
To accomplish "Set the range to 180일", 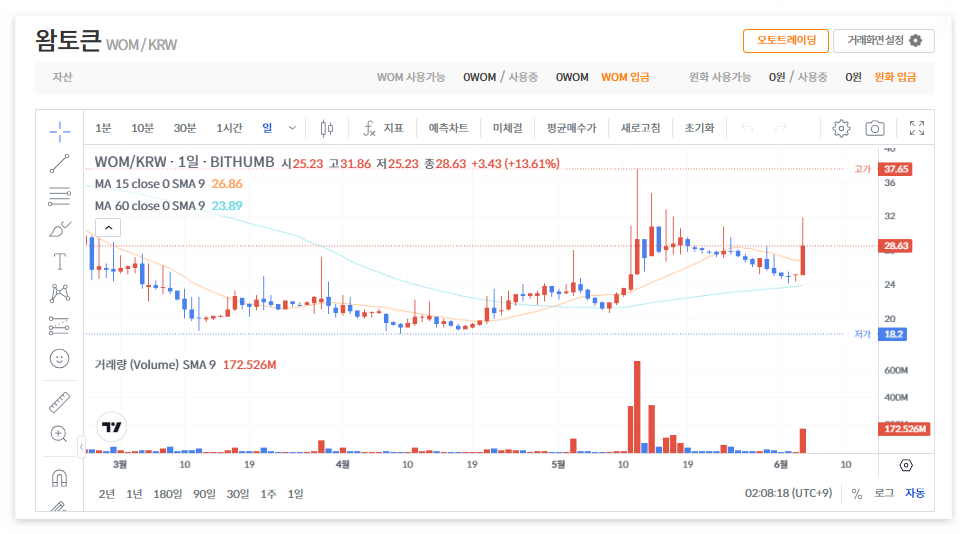I will (x=168, y=494).
